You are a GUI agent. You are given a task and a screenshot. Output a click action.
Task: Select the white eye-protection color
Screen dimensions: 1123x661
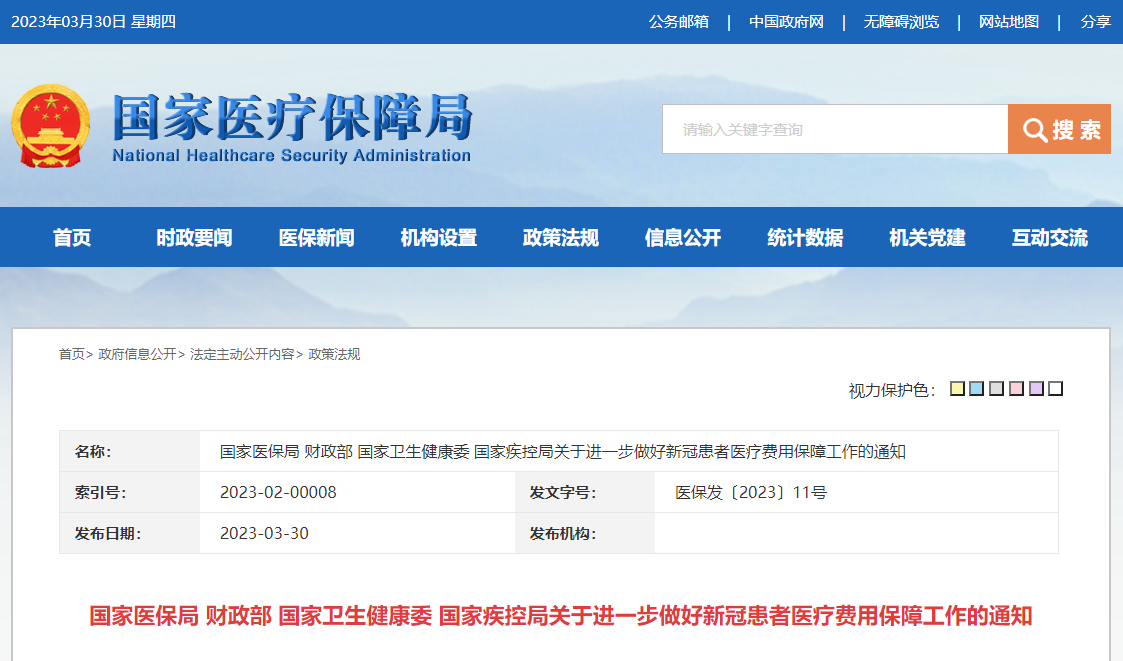tap(1055, 388)
